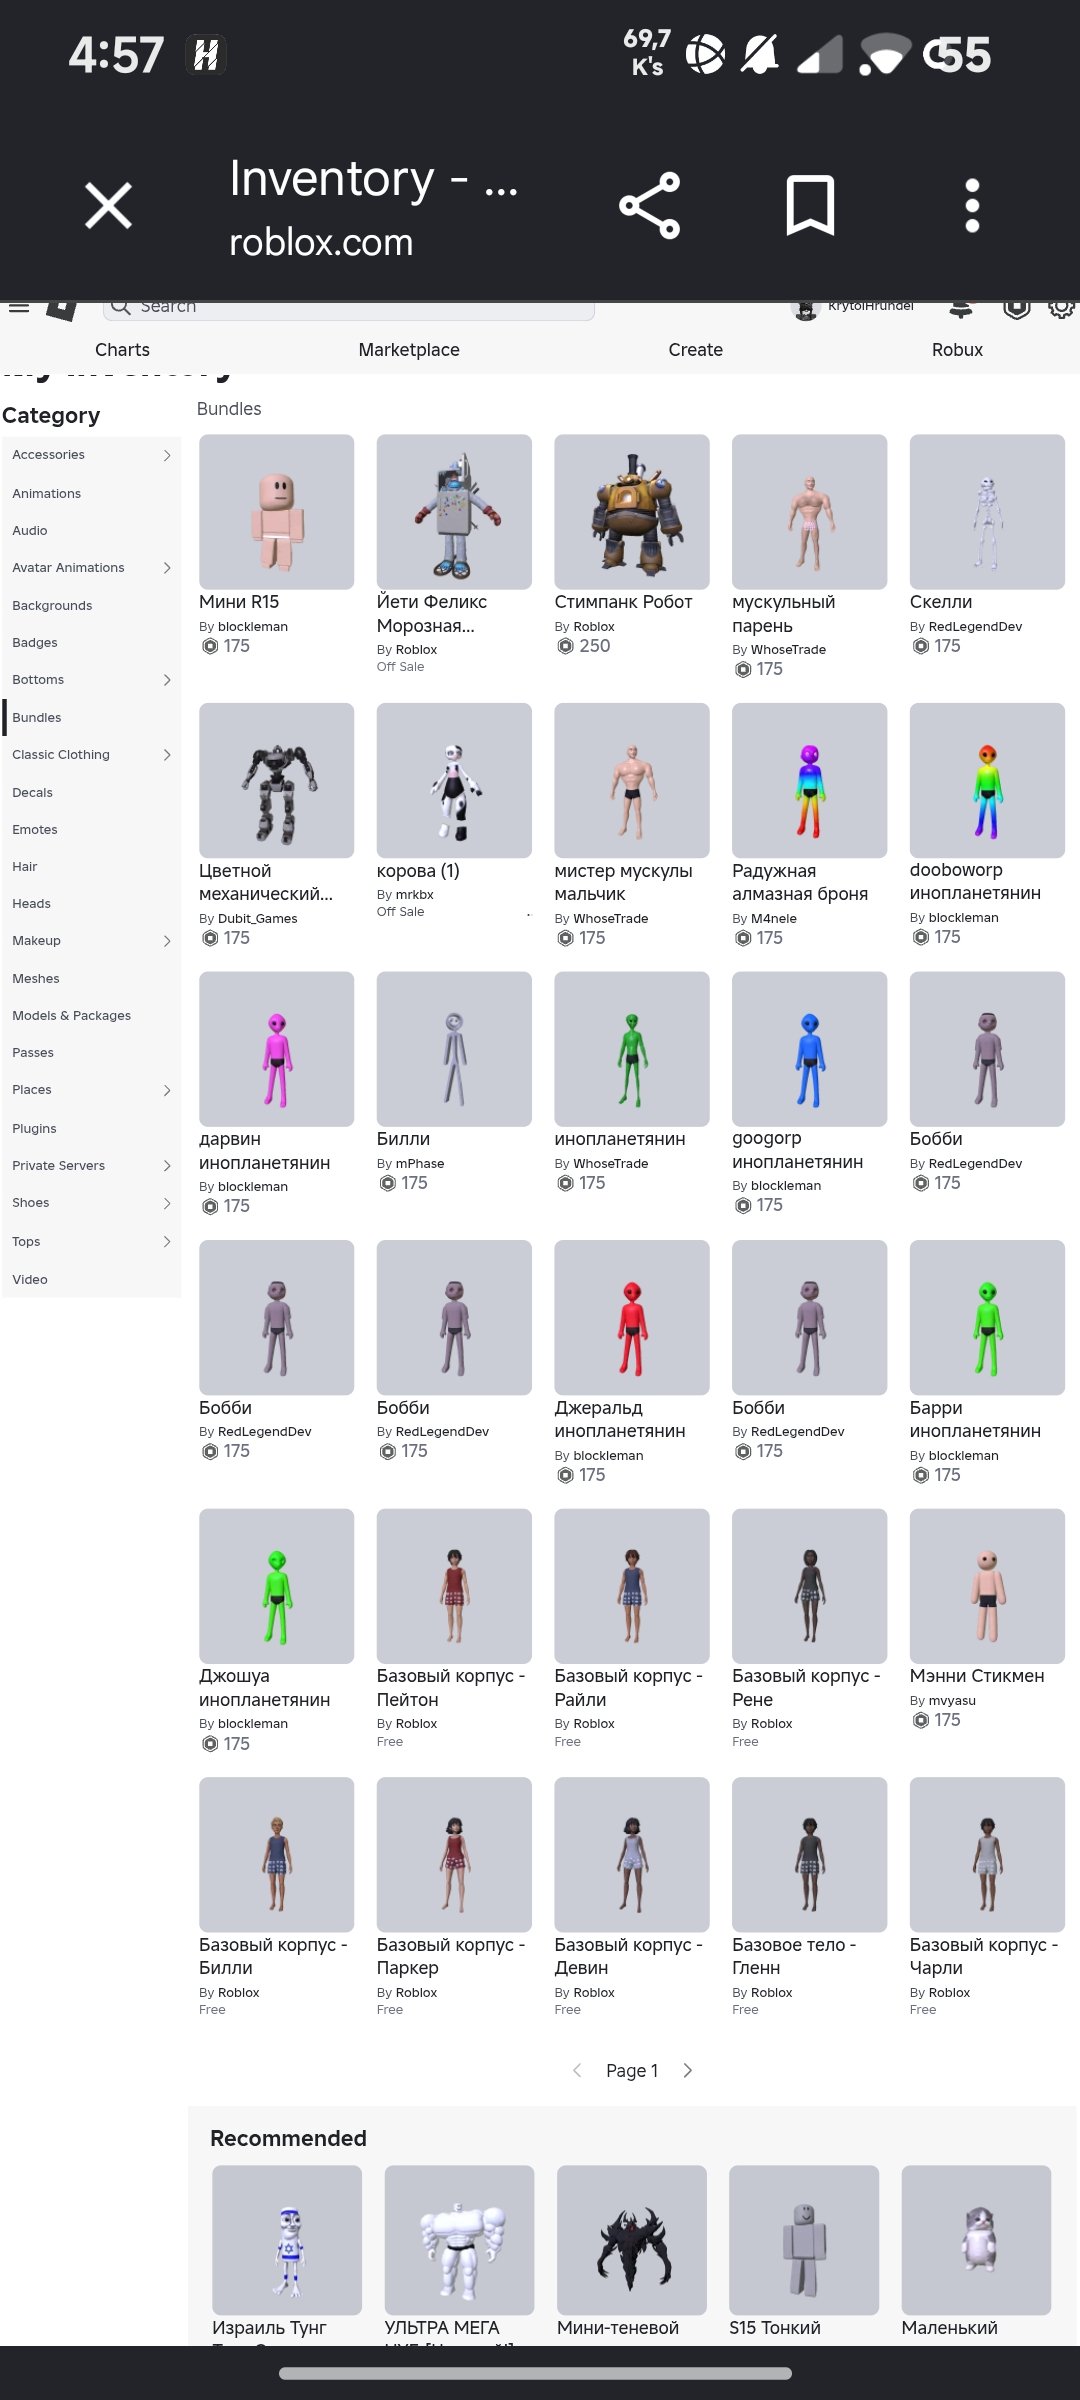Visit creator mPhase profile link
1080x2400 pixels.
420,1164
